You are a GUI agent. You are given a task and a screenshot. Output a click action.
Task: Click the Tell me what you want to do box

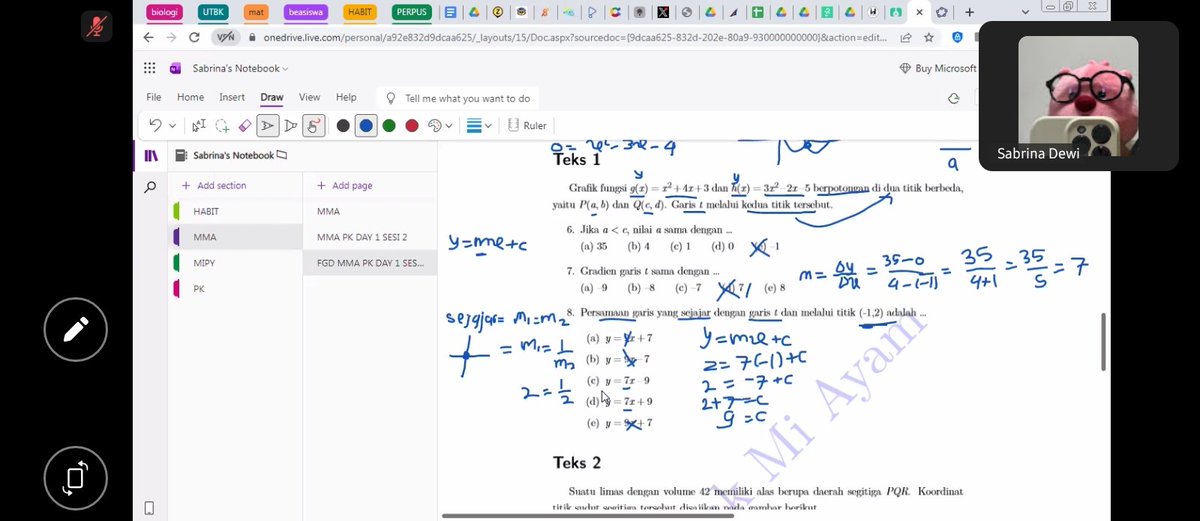[458, 98]
